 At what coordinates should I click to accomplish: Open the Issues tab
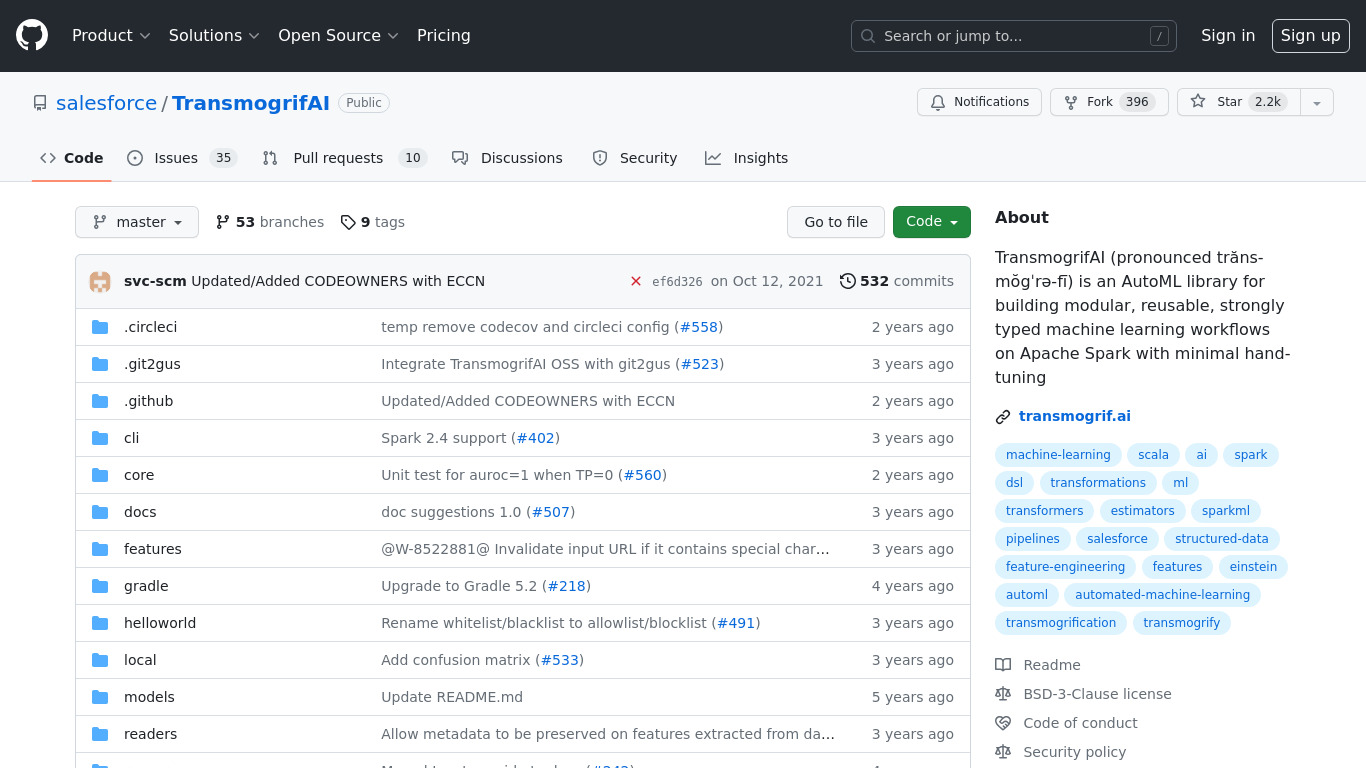pyautogui.click(x=181, y=158)
